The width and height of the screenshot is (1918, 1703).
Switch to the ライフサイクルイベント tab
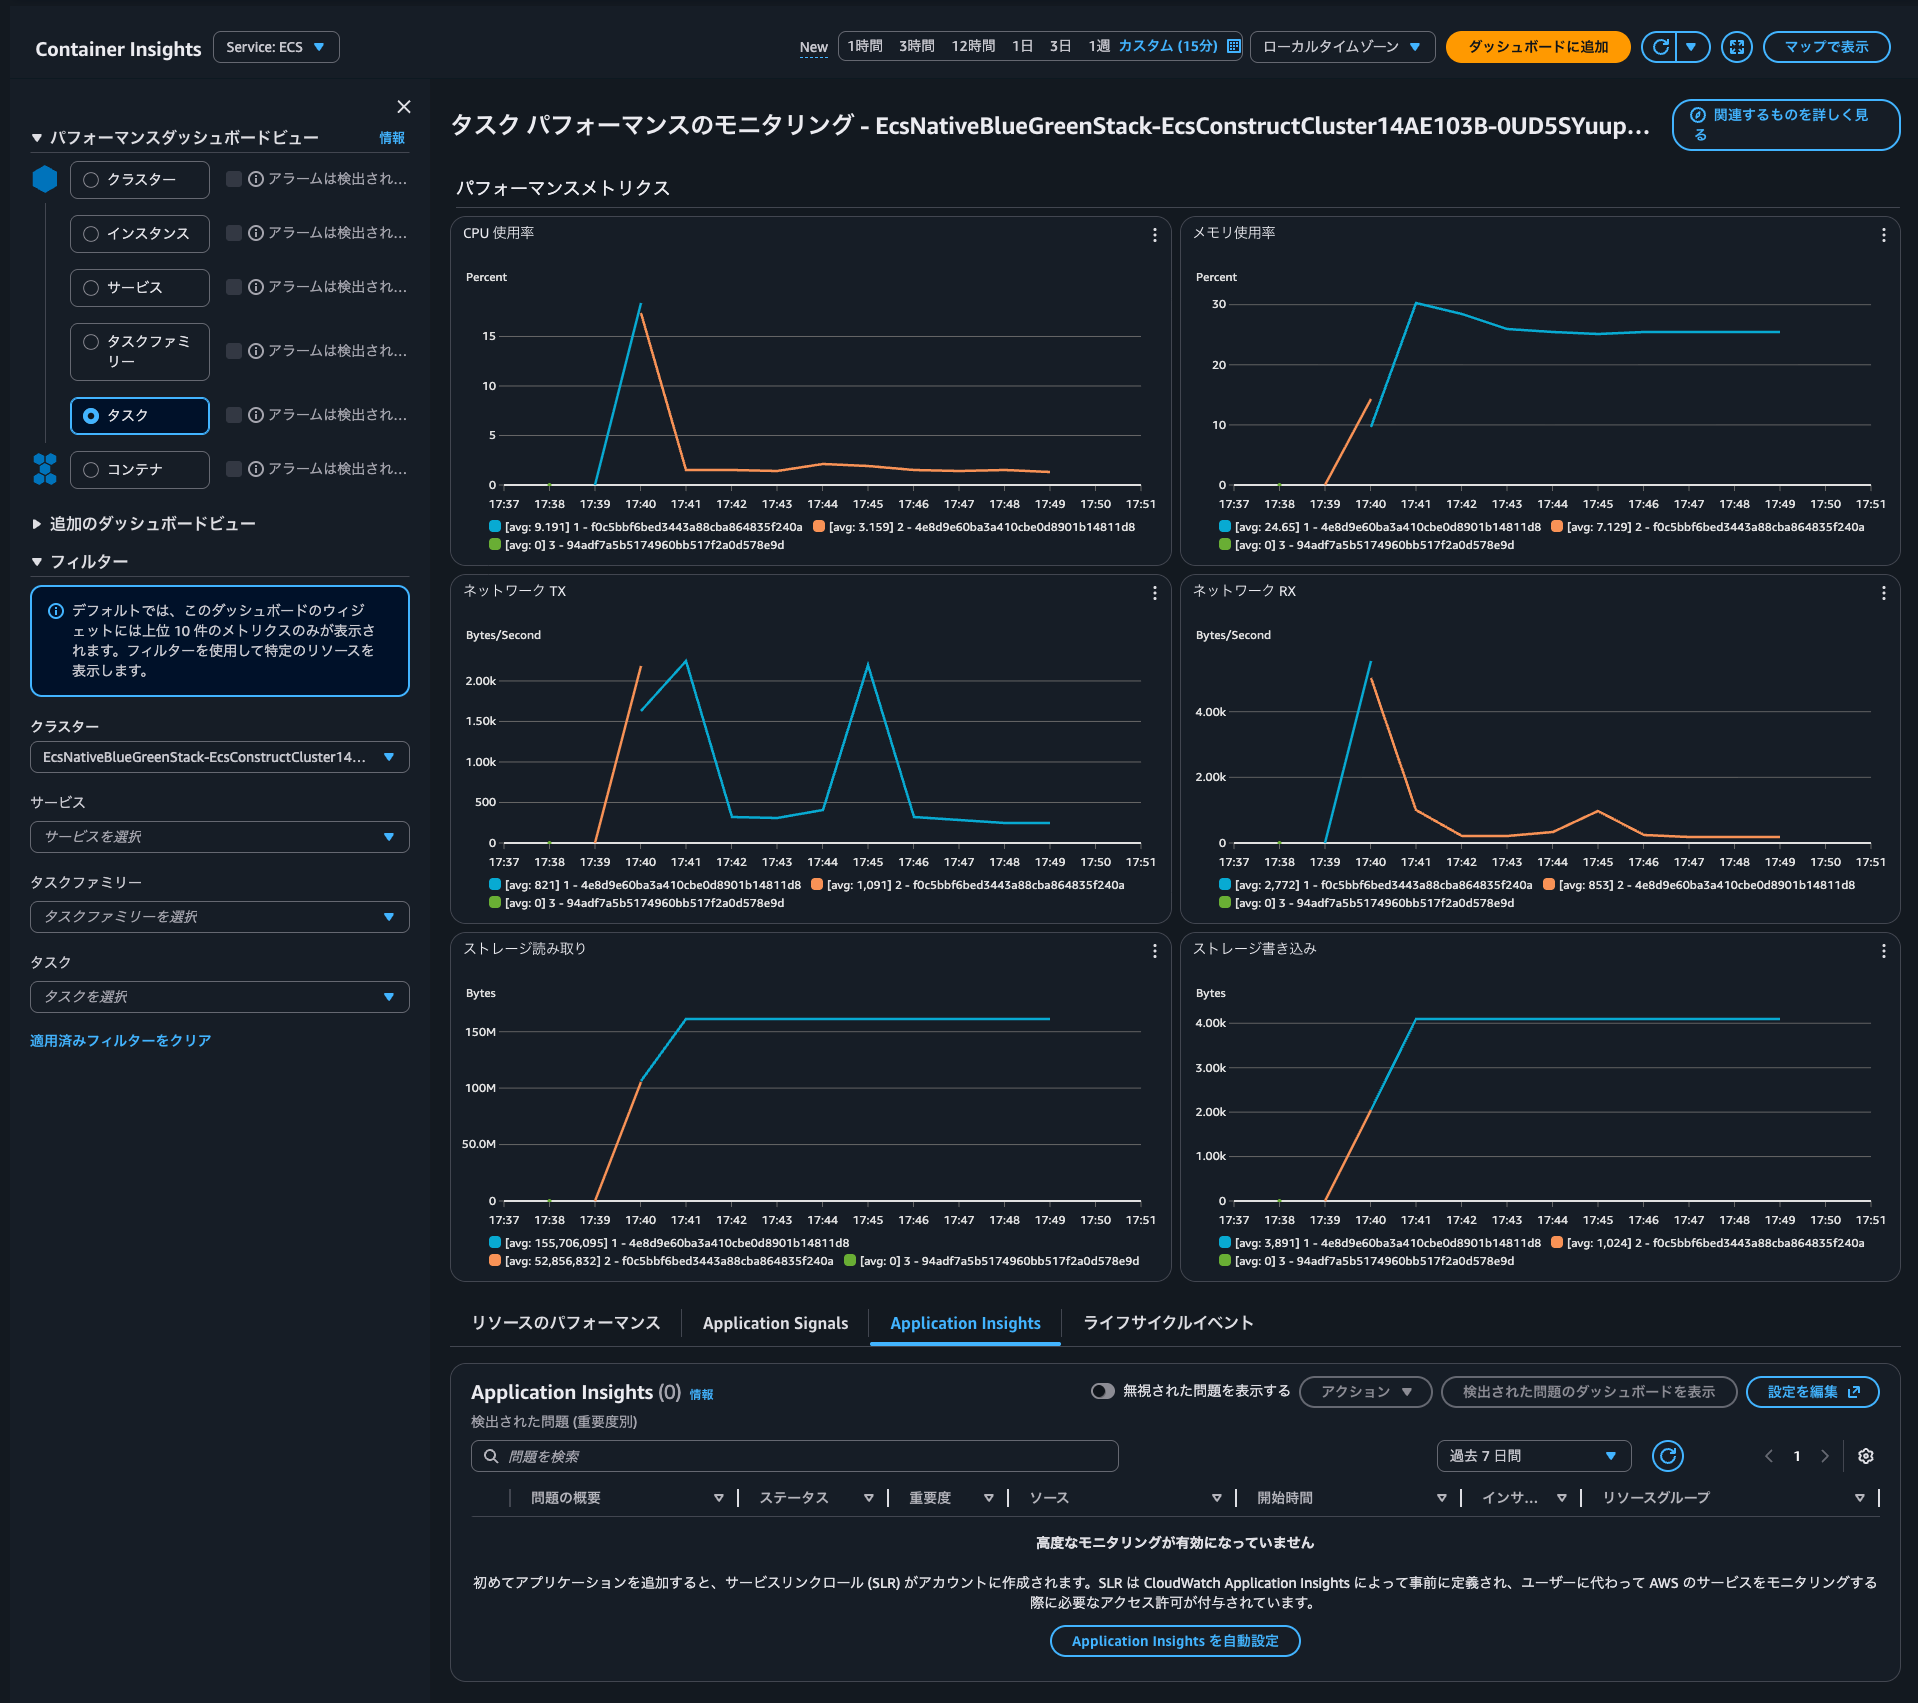(1166, 1322)
